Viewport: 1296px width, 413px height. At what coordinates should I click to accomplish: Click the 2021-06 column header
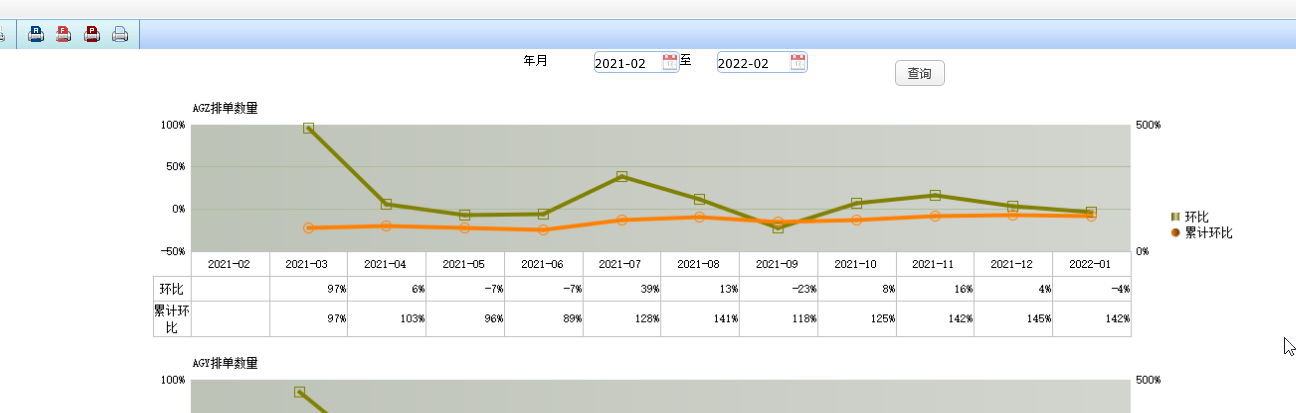[x=544, y=264]
